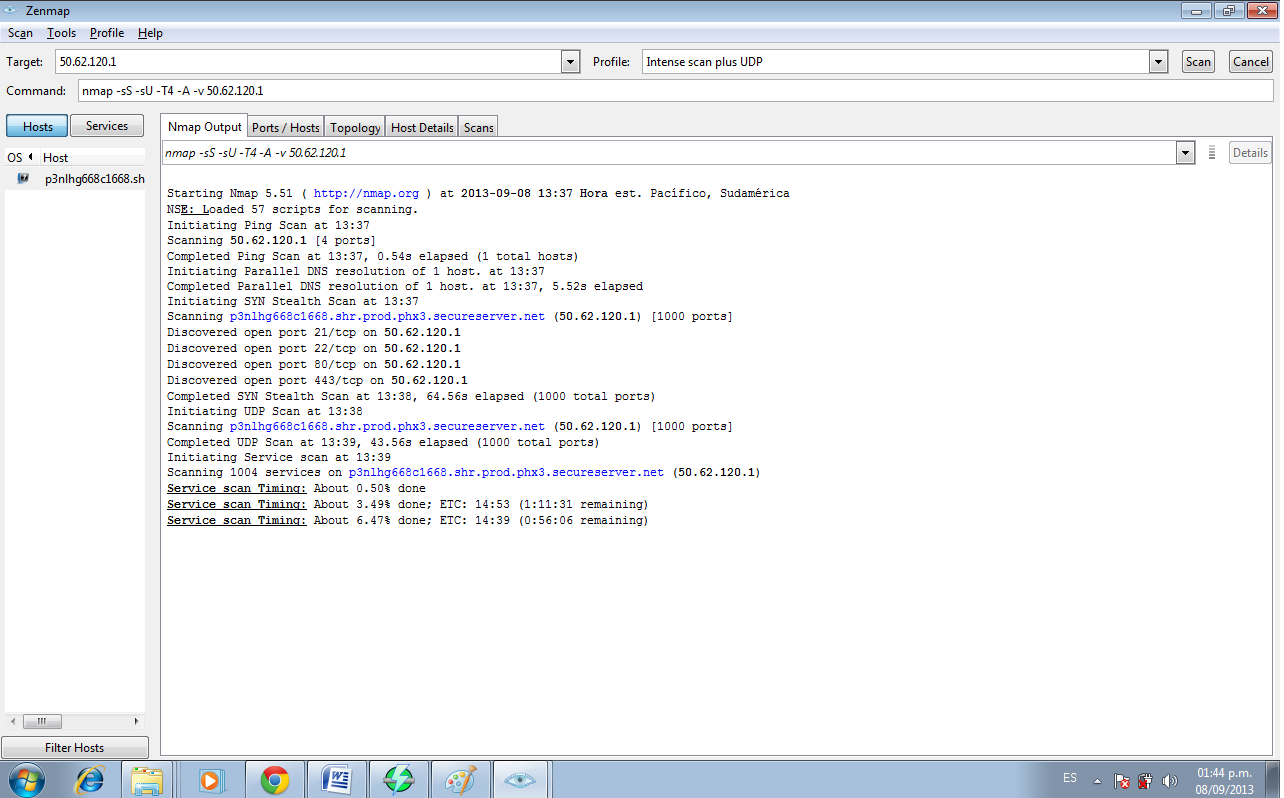Click the Filter Hosts button
This screenshot has height=798, width=1284.
[75, 748]
